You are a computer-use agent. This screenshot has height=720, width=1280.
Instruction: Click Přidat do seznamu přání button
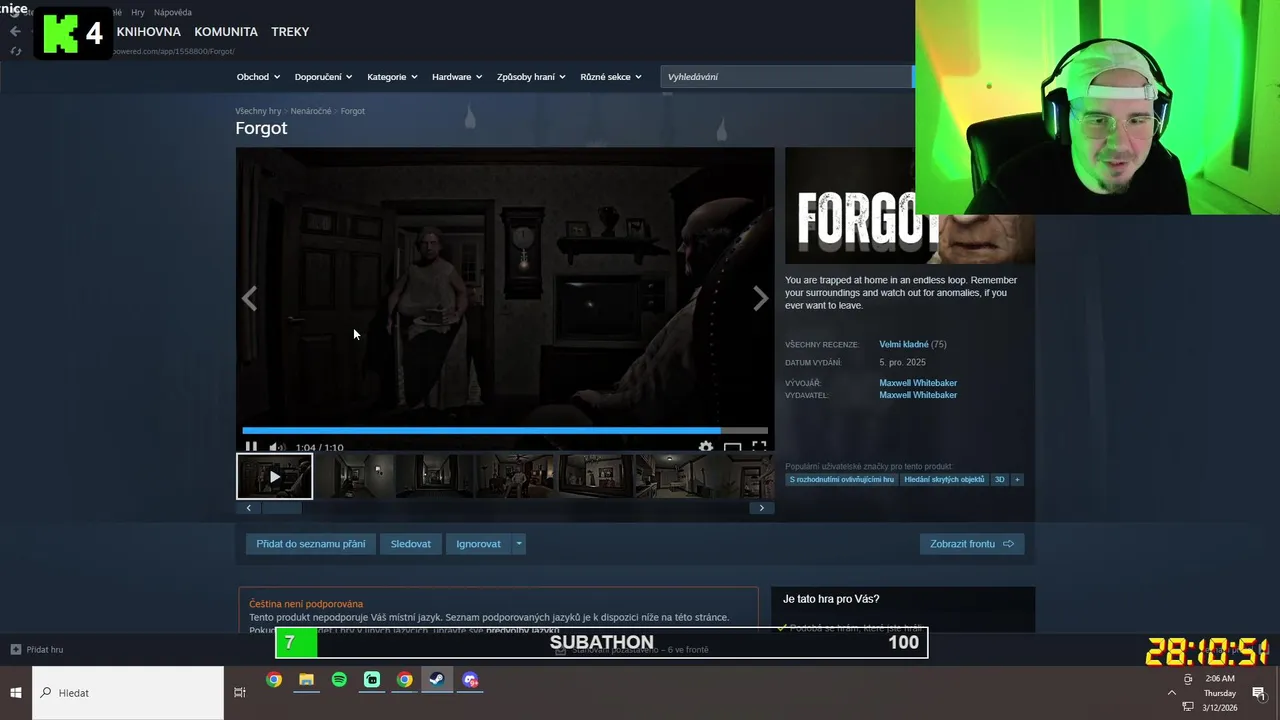click(x=311, y=544)
